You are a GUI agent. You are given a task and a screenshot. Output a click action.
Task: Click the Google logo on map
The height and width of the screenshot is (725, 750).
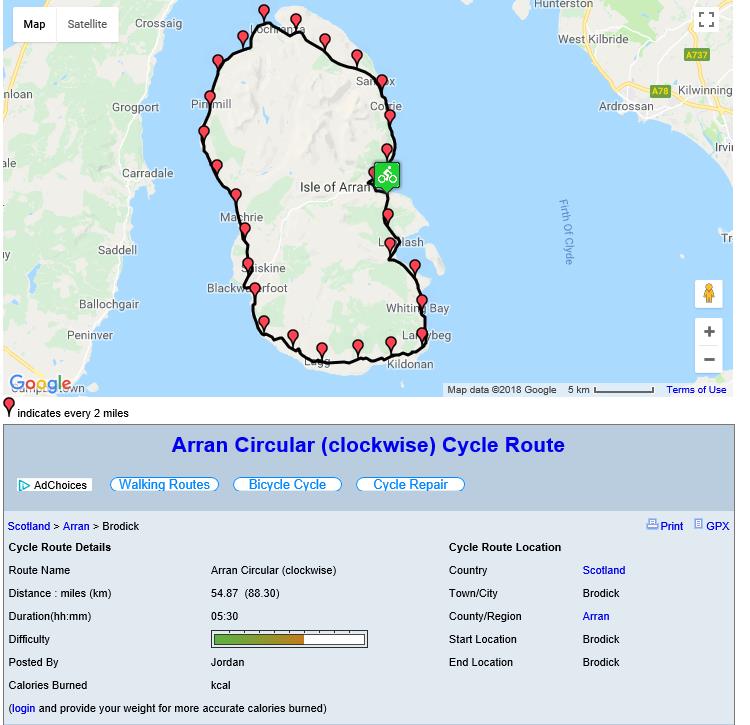point(40,383)
